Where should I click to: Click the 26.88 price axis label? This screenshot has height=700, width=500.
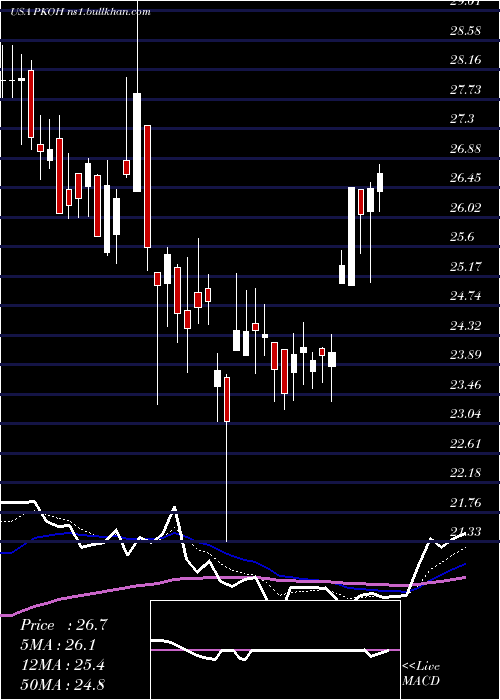(x=465, y=149)
